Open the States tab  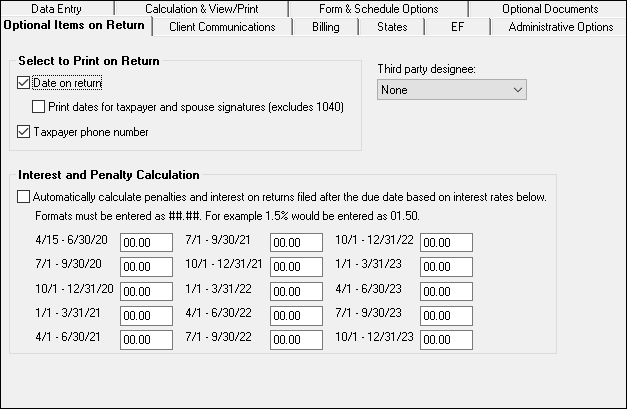[390, 27]
